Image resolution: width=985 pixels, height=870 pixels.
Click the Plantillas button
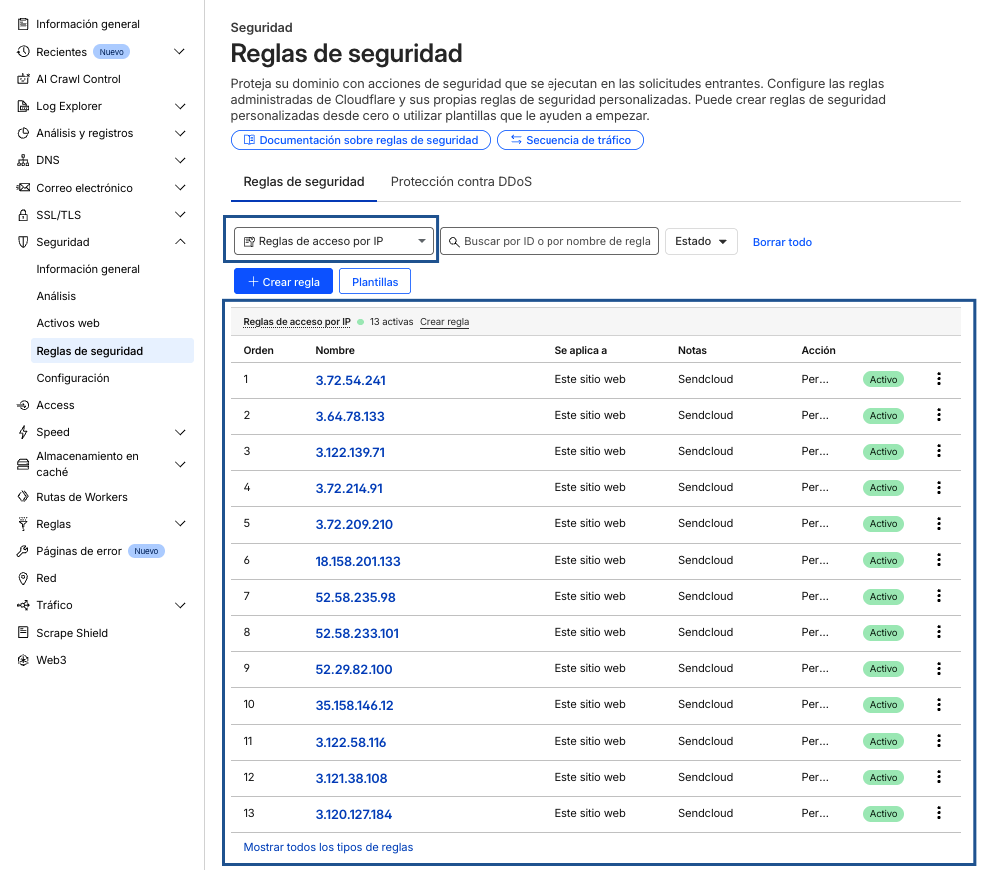click(x=375, y=281)
